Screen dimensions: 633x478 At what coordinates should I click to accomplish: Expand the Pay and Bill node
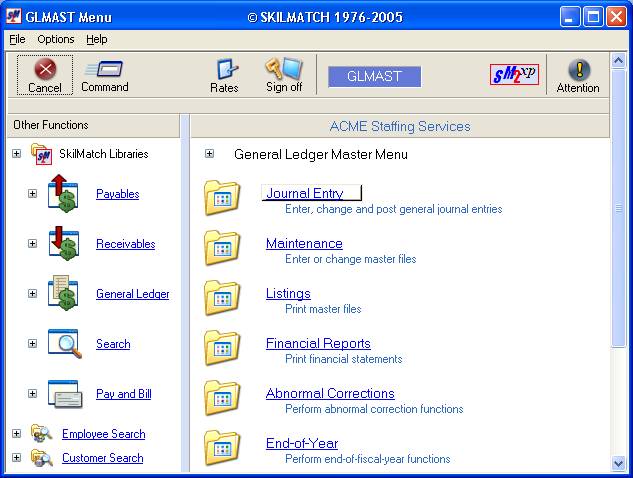pyautogui.click(x=32, y=394)
